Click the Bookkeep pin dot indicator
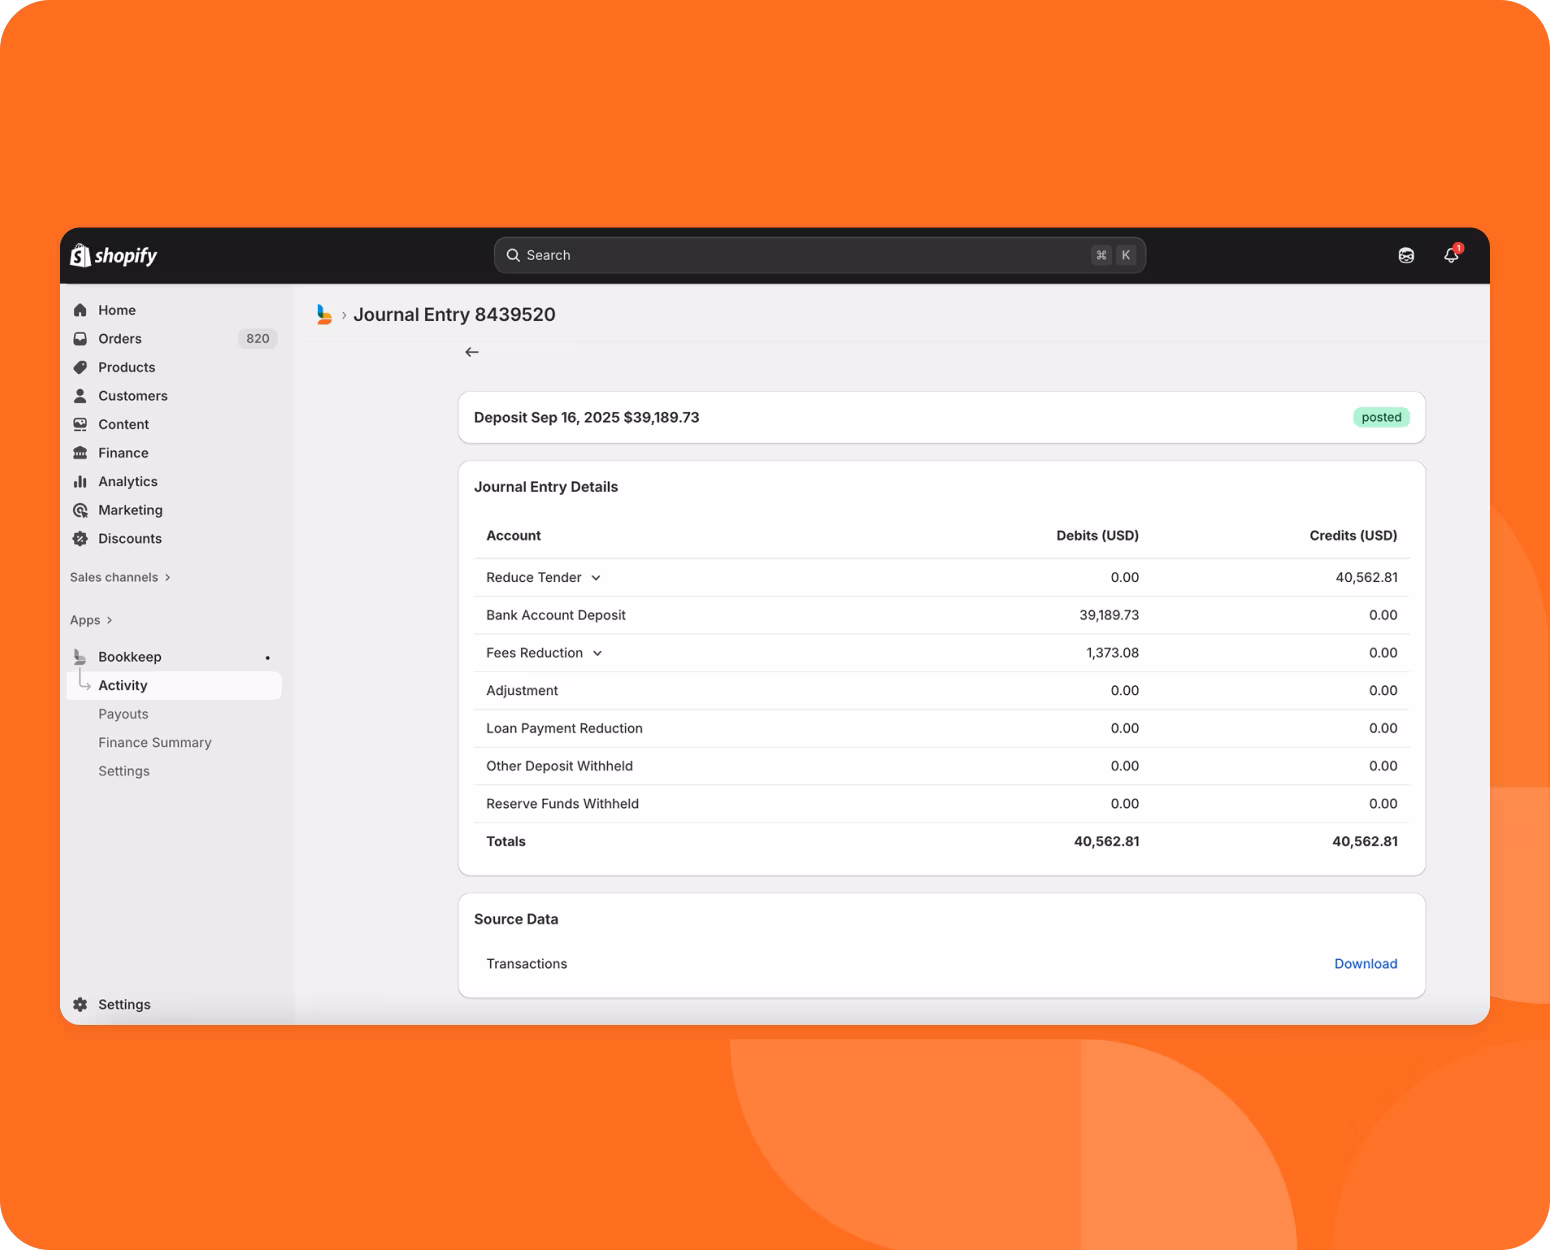This screenshot has height=1250, width=1550. pyautogui.click(x=267, y=658)
